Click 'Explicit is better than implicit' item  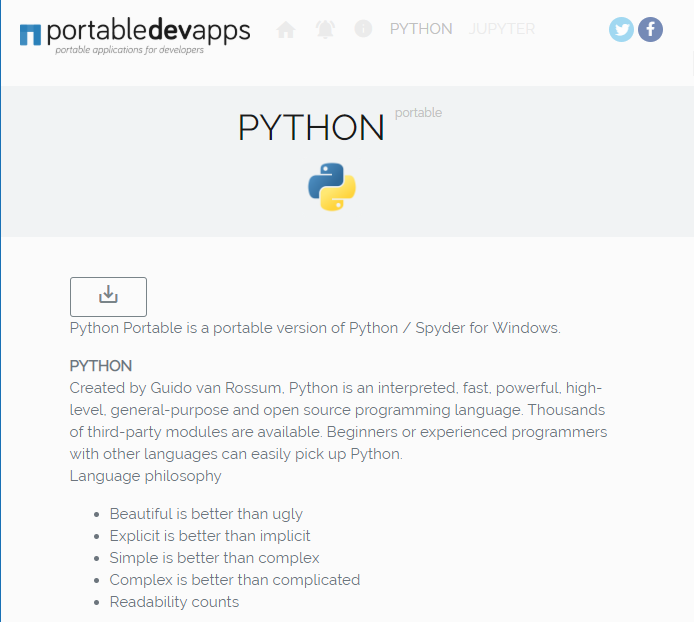(x=210, y=536)
